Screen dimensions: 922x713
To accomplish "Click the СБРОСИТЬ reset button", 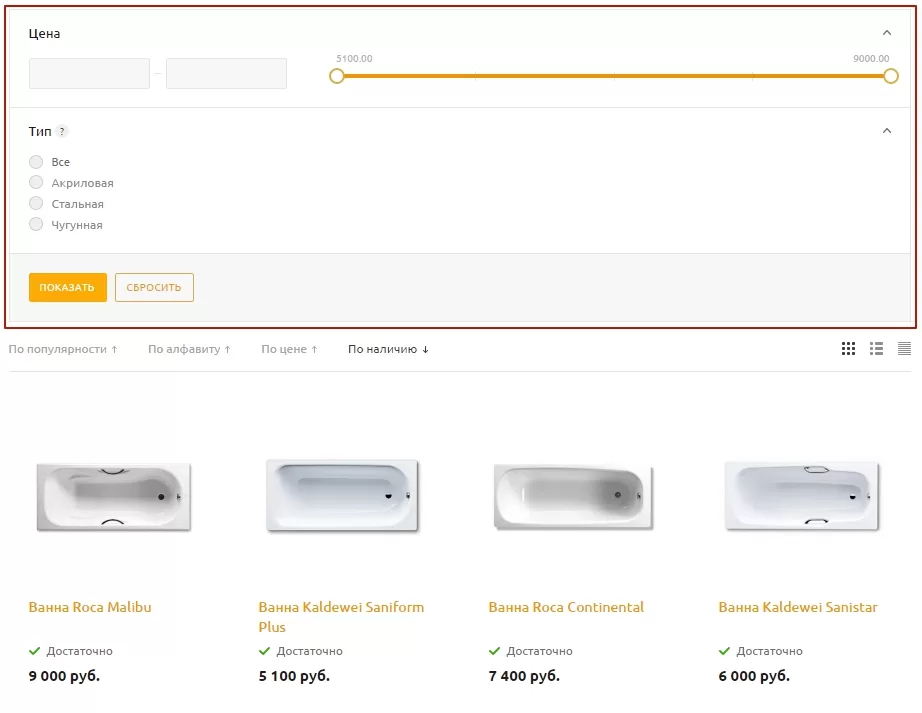I will [154, 287].
